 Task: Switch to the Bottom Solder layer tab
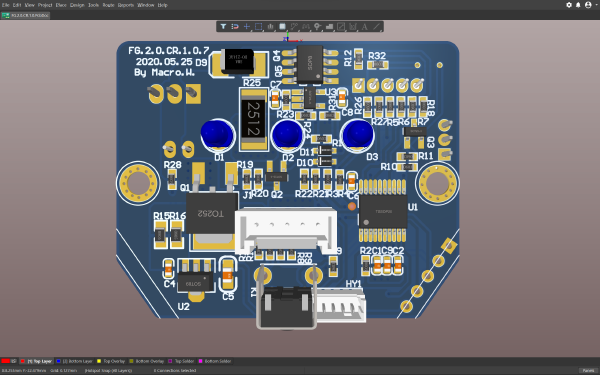pos(215,361)
